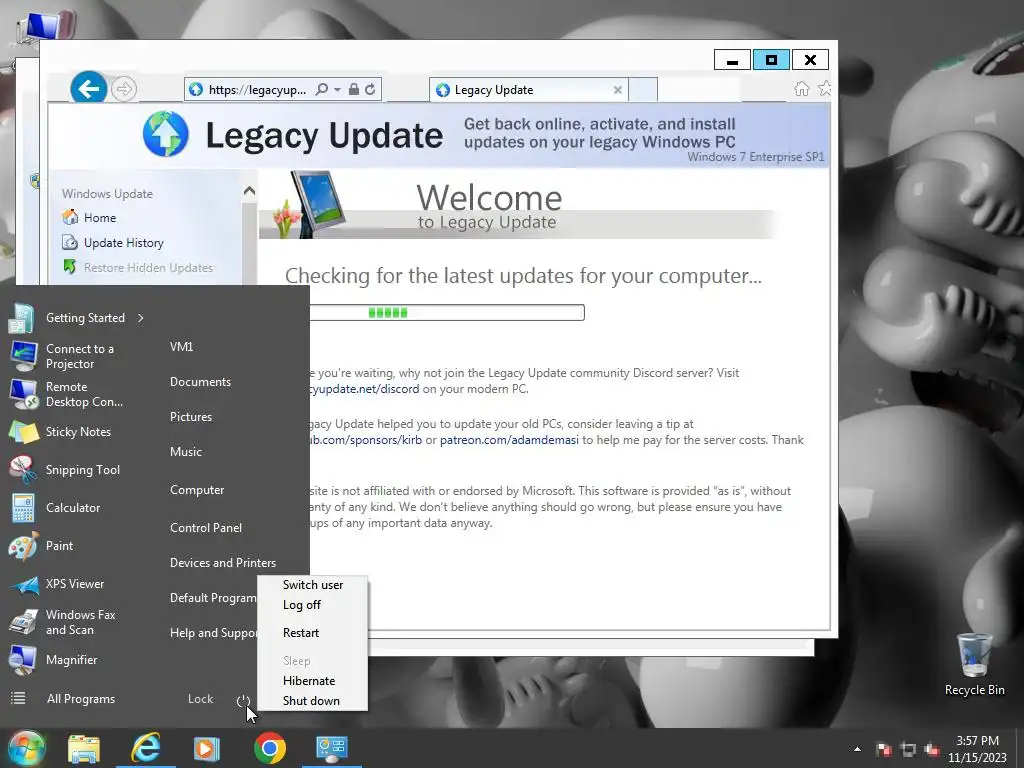Open Documents from Start menu
The width and height of the screenshot is (1024, 768).
tap(200, 382)
